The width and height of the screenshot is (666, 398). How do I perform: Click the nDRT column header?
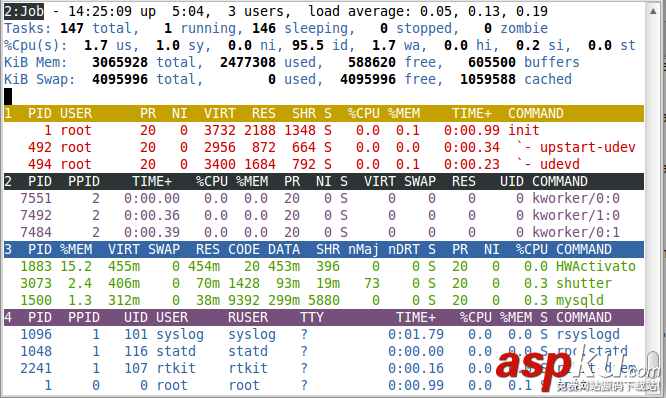(x=404, y=249)
